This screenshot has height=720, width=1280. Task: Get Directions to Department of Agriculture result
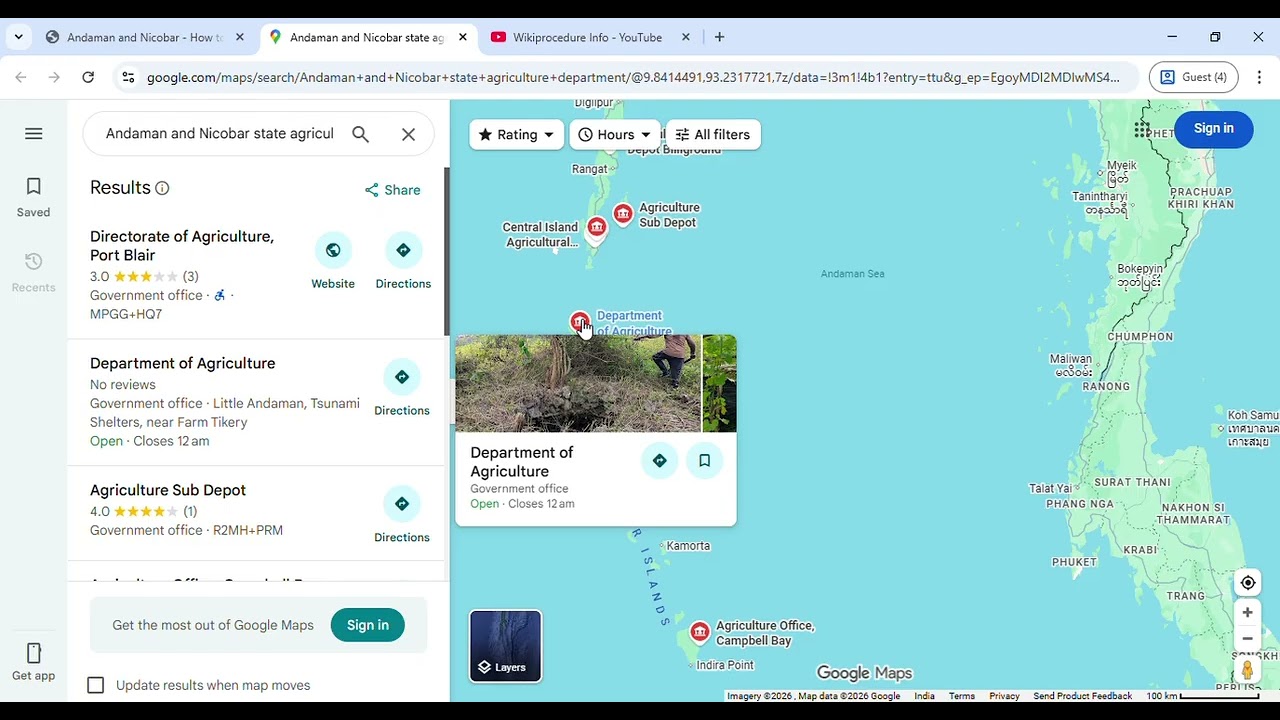click(402, 389)
